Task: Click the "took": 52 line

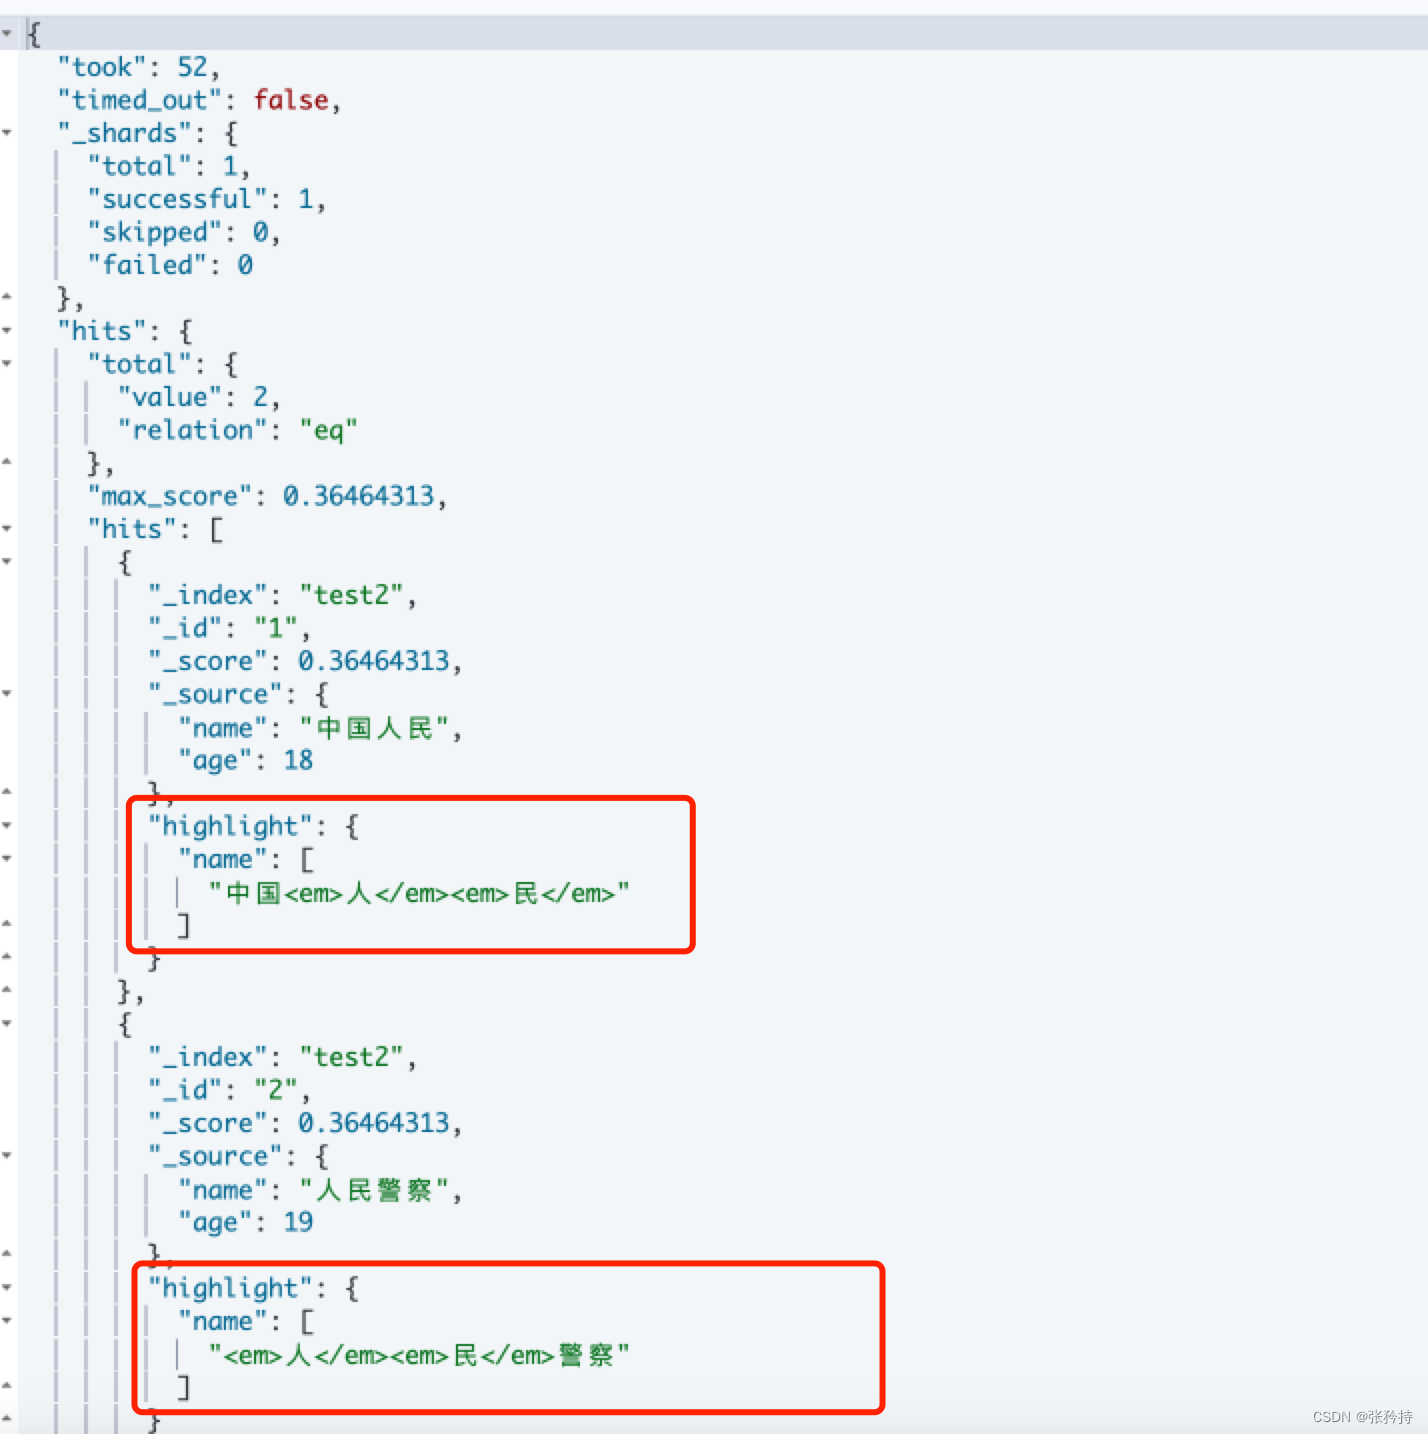Action: click(138, 67)
